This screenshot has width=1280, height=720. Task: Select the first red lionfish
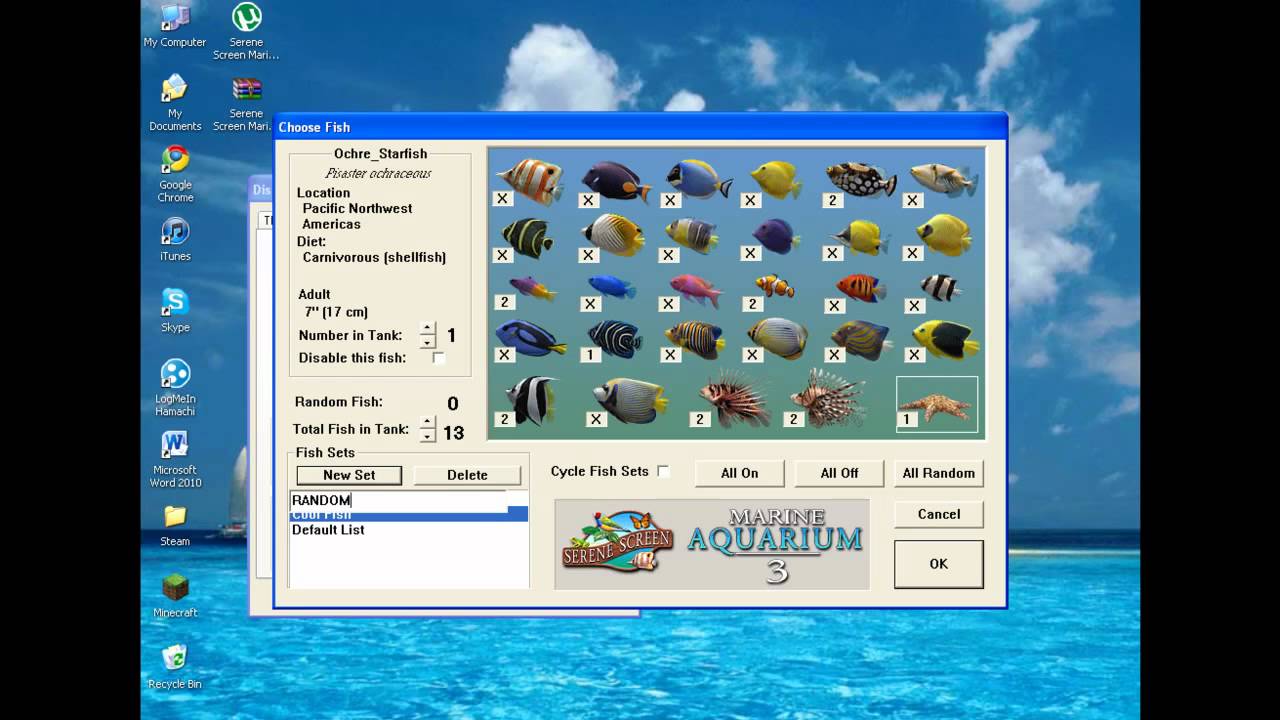click(x=734, y=398)
